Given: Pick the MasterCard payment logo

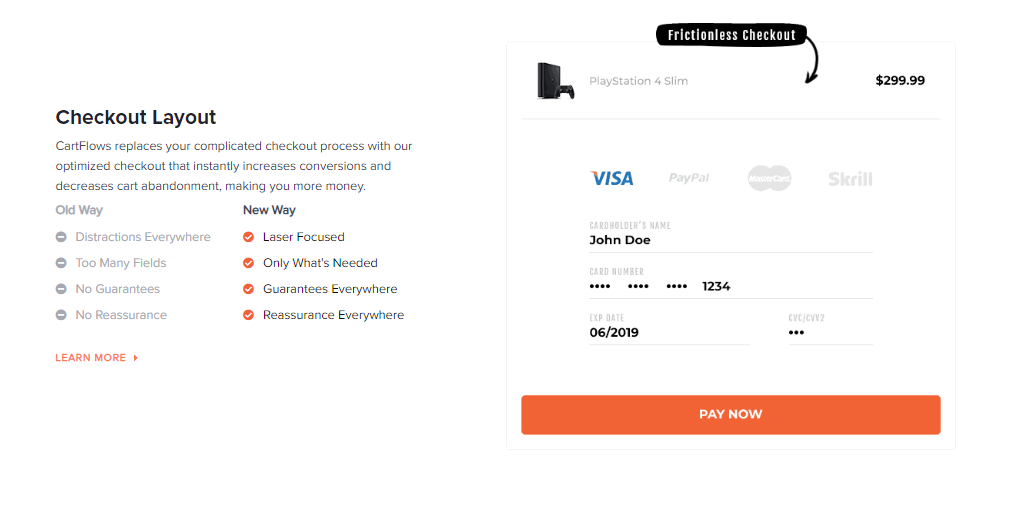Looking at the screenshot, I should coord(769,178).
